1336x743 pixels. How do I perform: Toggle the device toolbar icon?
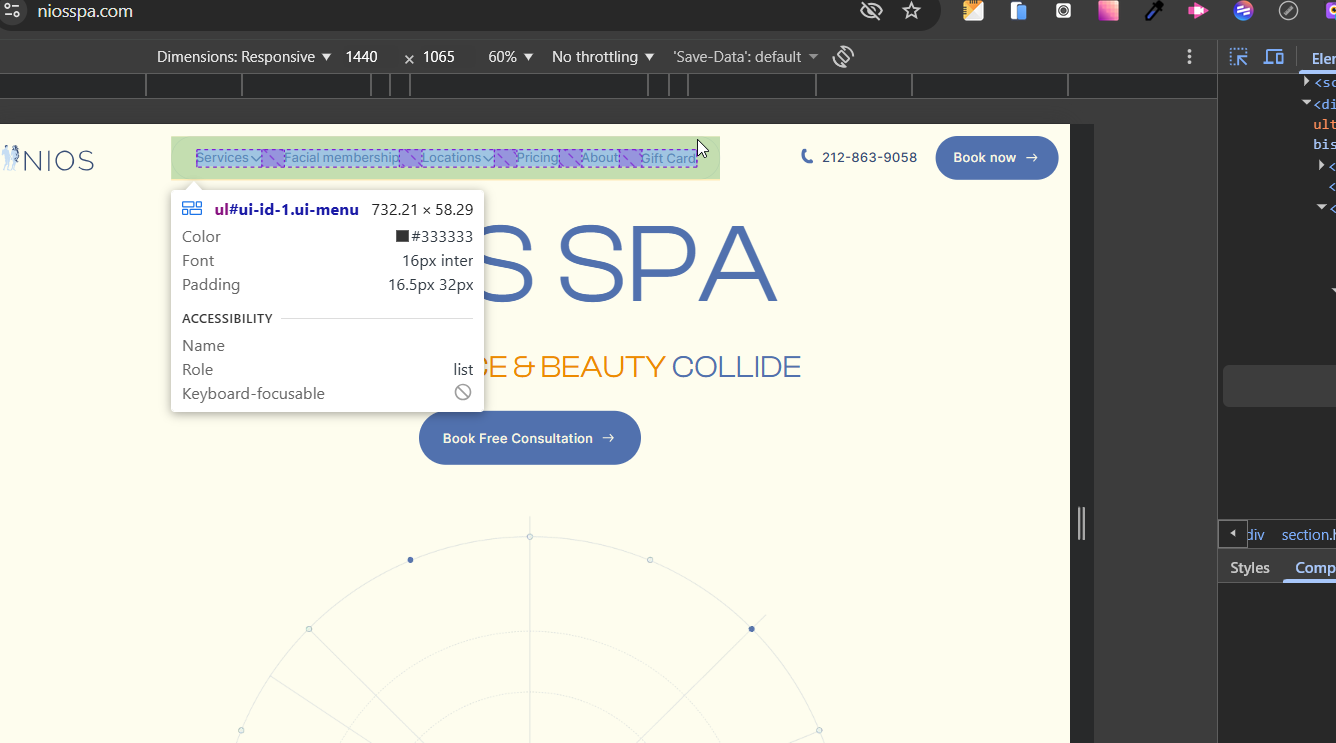[1273, 57]
